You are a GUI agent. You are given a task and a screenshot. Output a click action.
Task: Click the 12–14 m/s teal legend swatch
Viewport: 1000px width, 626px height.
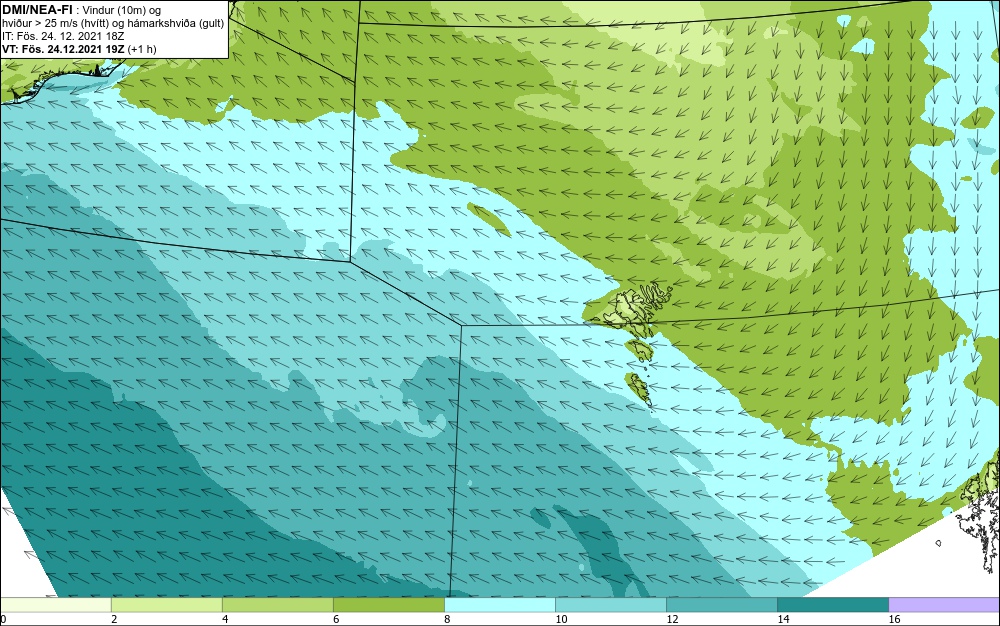click(x=722, y=605)
